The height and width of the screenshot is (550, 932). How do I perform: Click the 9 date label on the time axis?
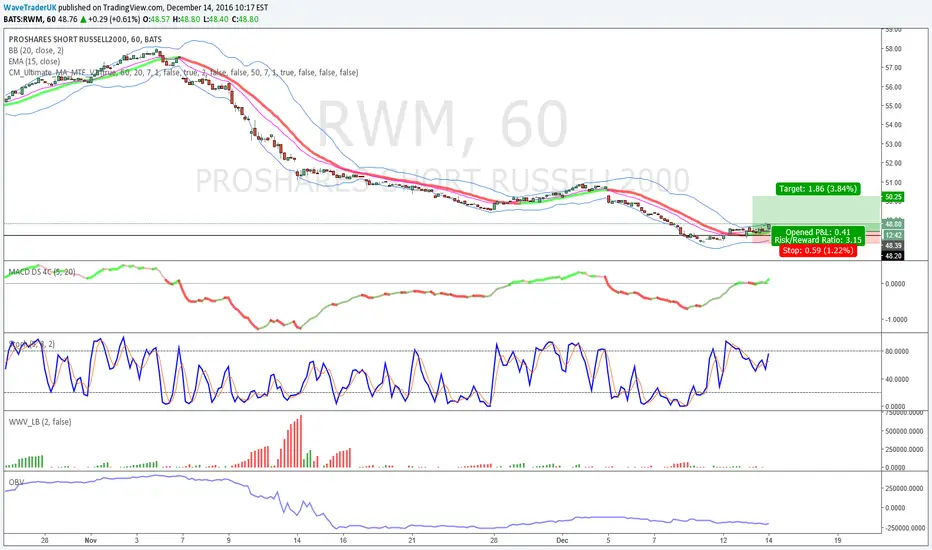click(228, 540)
